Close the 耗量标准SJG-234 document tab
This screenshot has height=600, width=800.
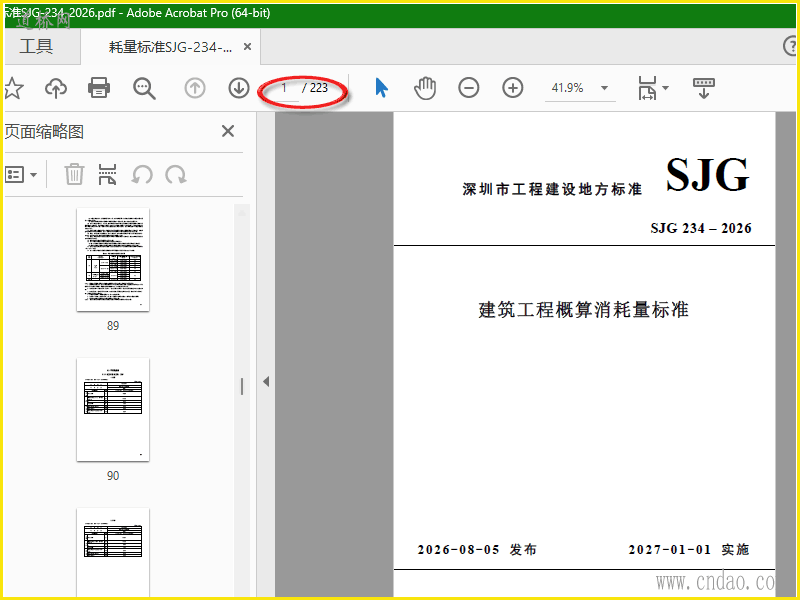click(247, 47)
